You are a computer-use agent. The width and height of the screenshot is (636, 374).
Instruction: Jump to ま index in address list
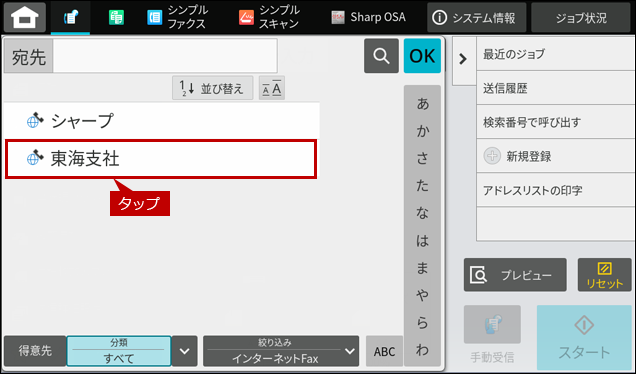pyautogui.click(x=422, y=268)
